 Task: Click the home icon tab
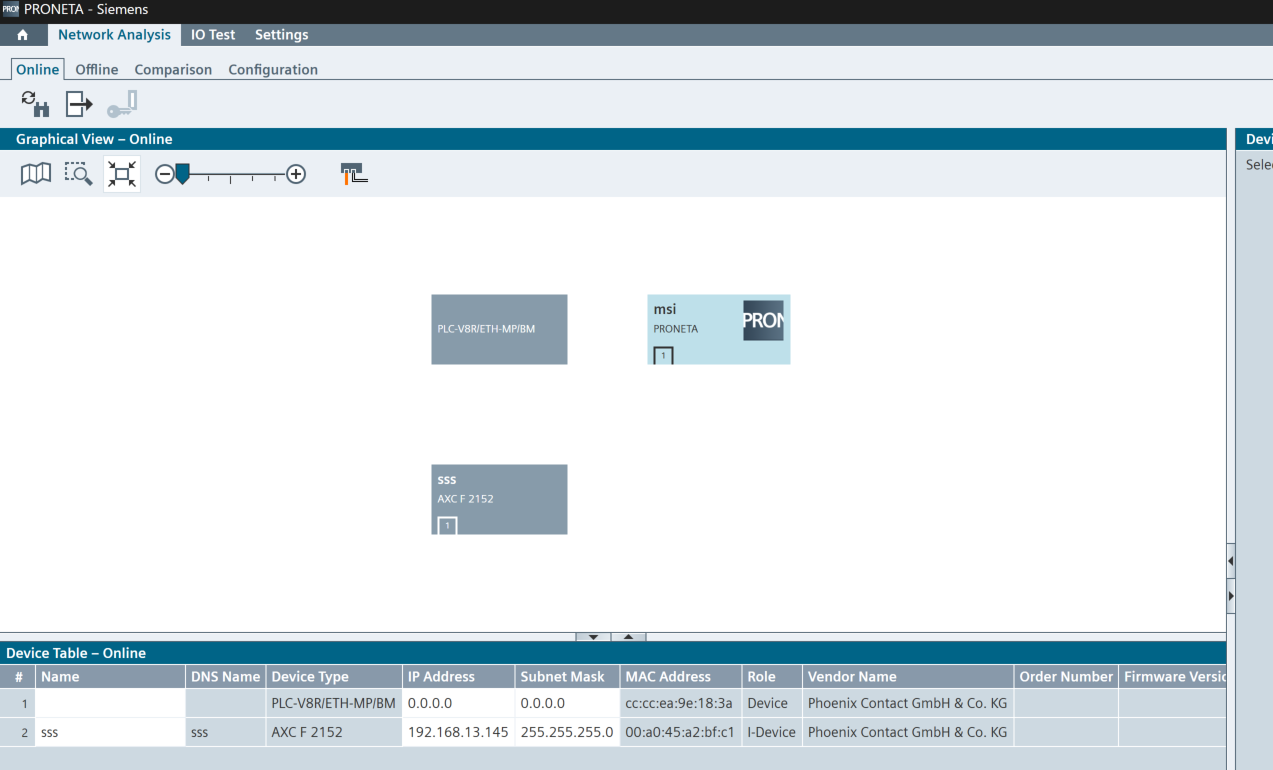(23, 35)
